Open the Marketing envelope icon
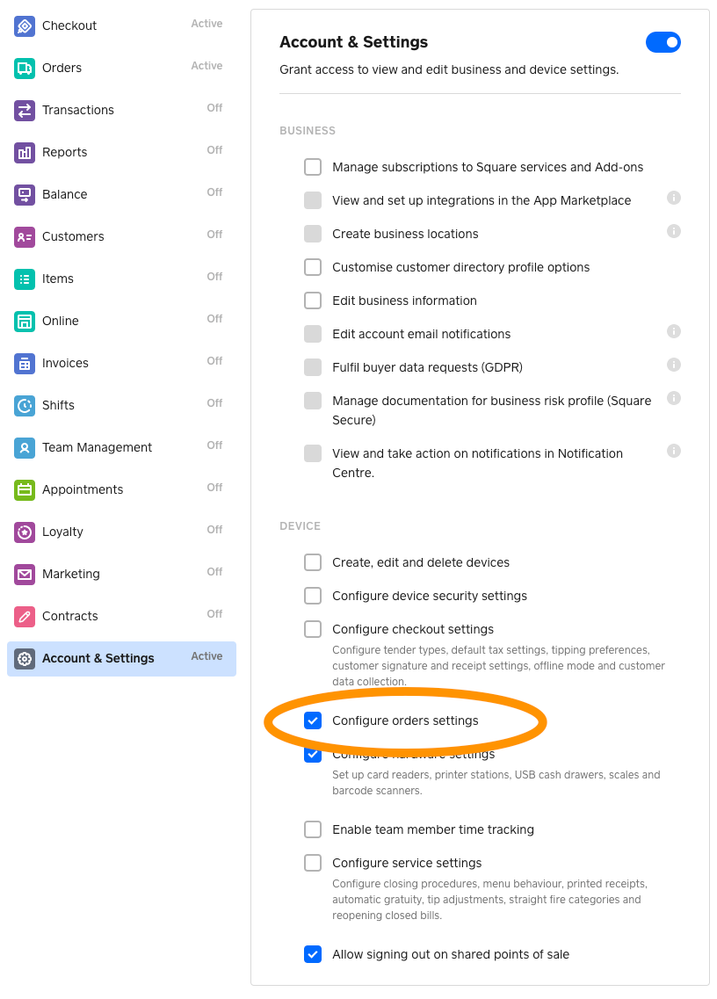Viewport: 717px width, 999px height. point(25,574)
